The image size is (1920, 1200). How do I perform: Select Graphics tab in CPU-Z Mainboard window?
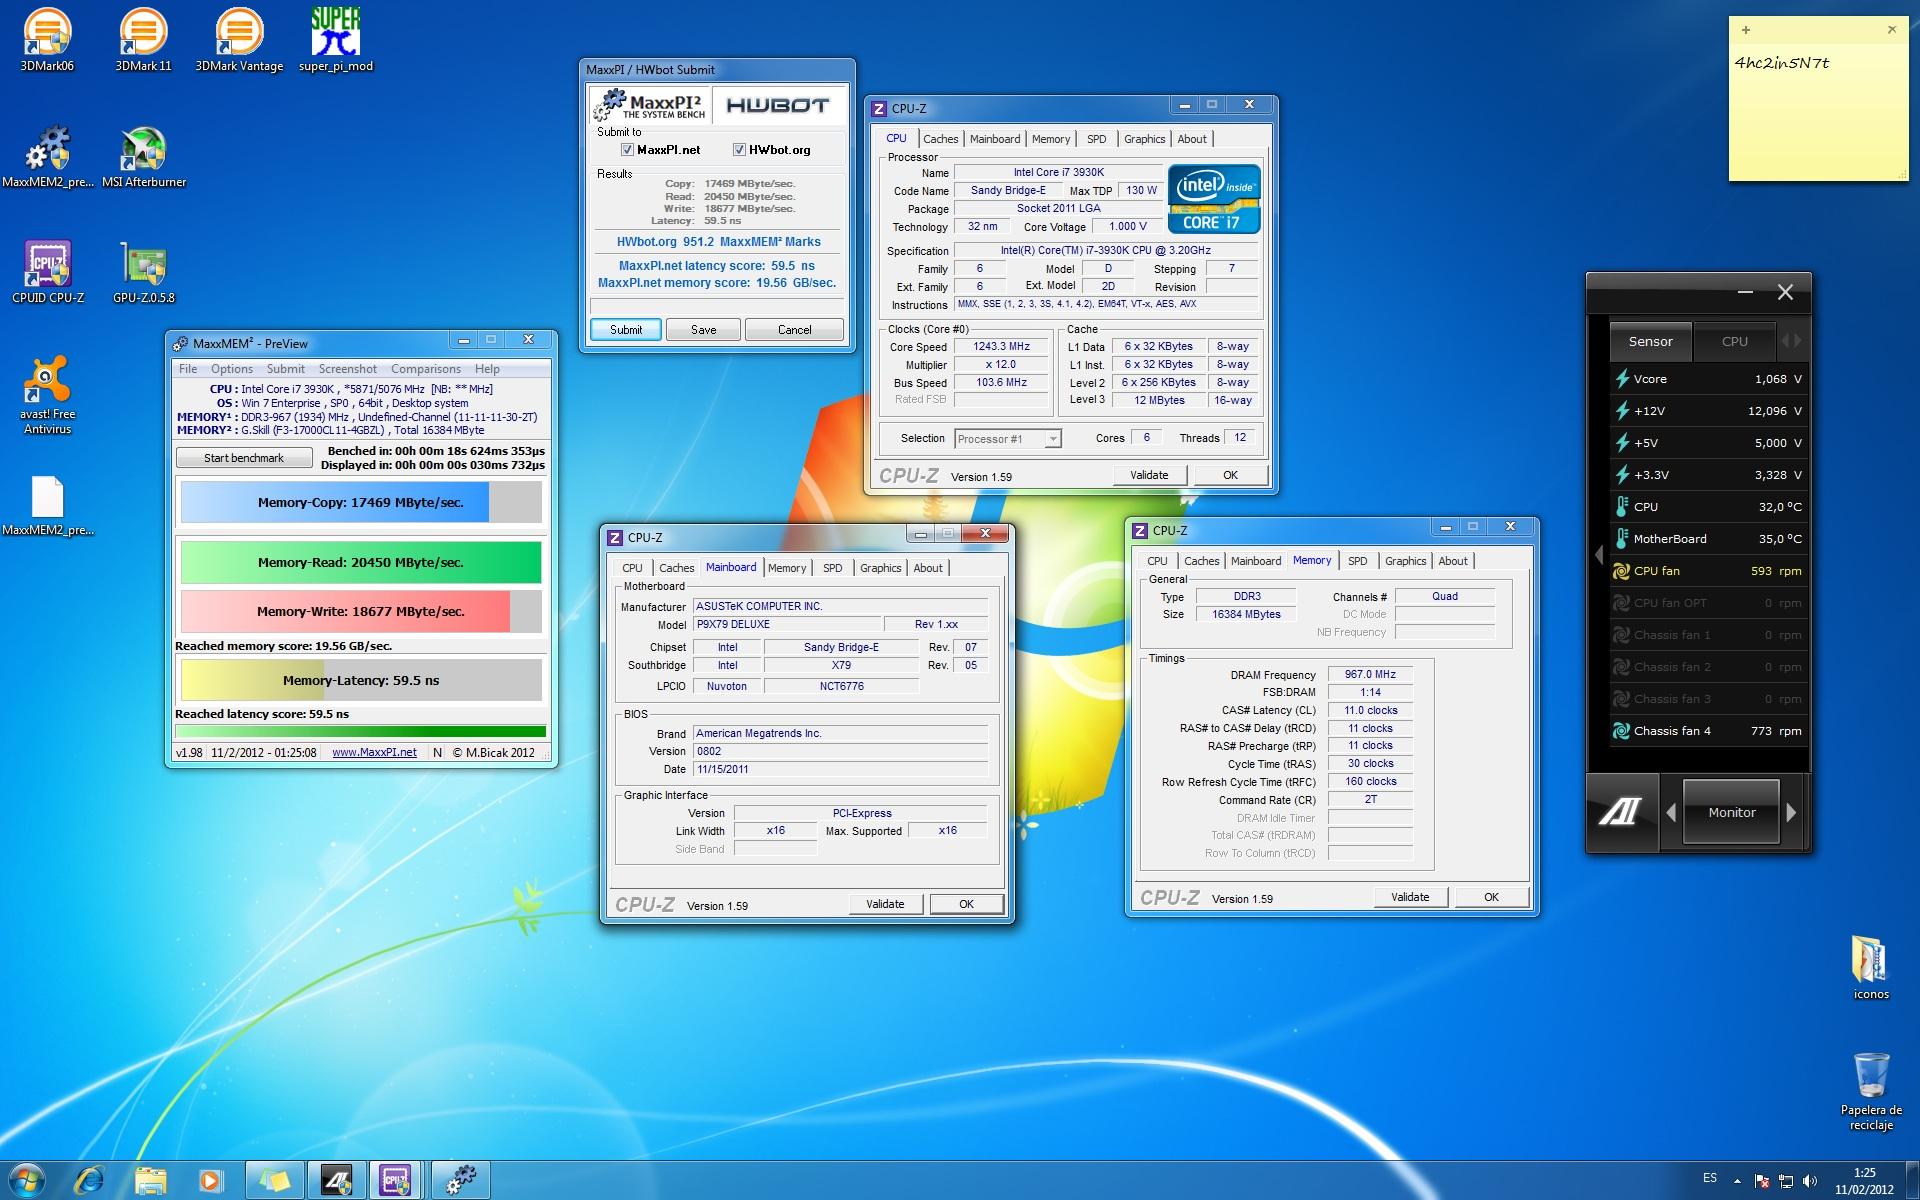(x=880, y=568)
